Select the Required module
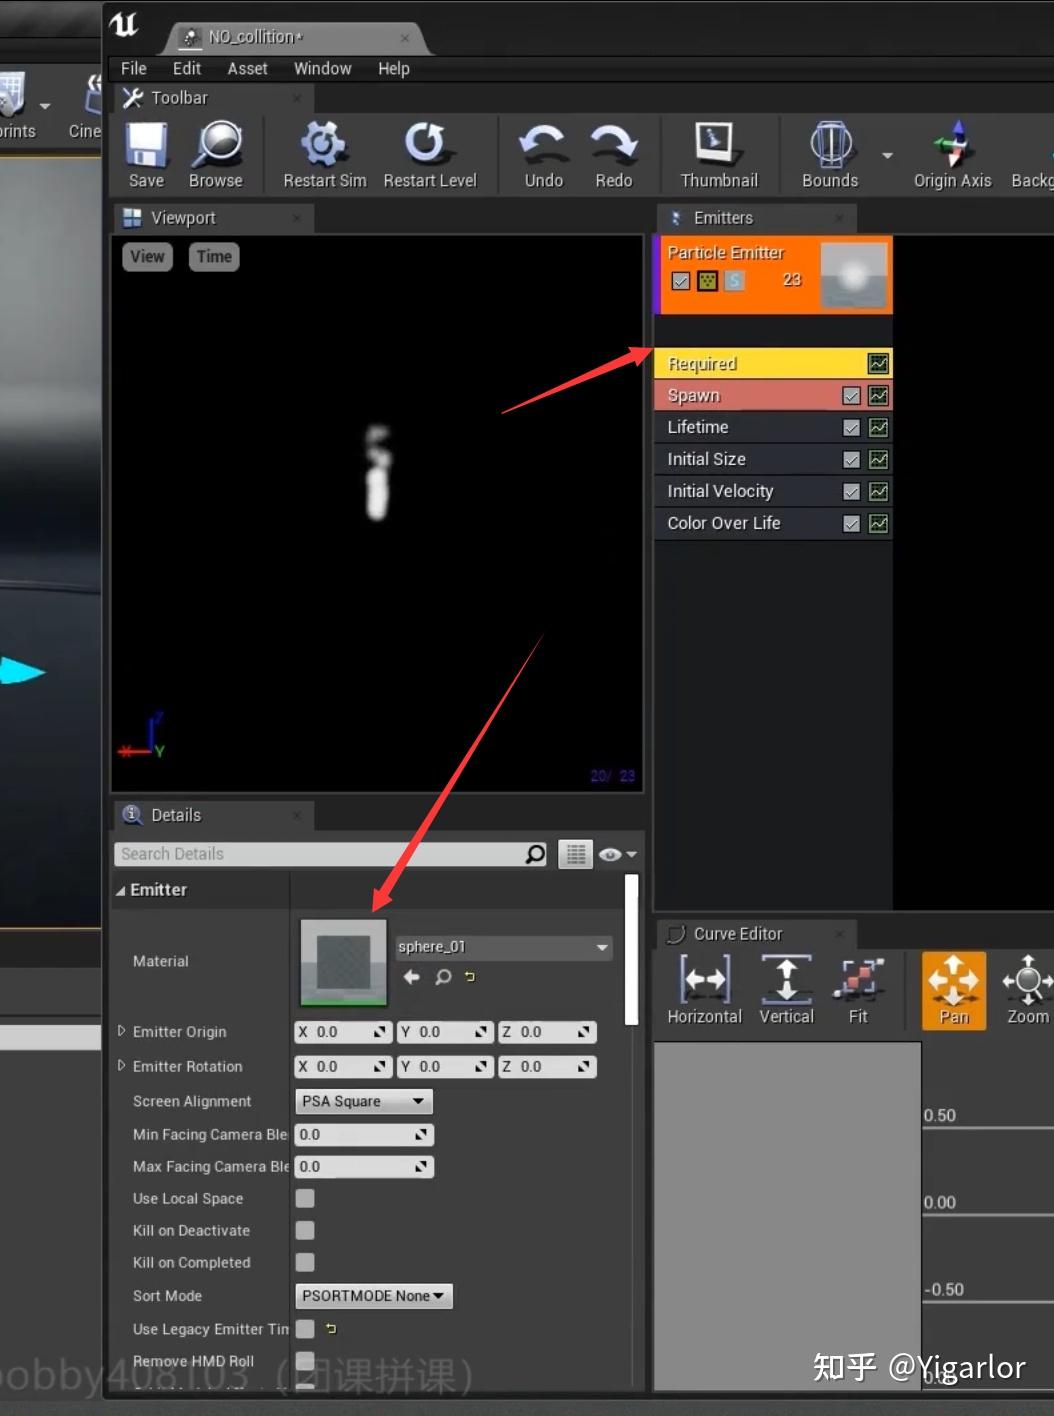 773,364
